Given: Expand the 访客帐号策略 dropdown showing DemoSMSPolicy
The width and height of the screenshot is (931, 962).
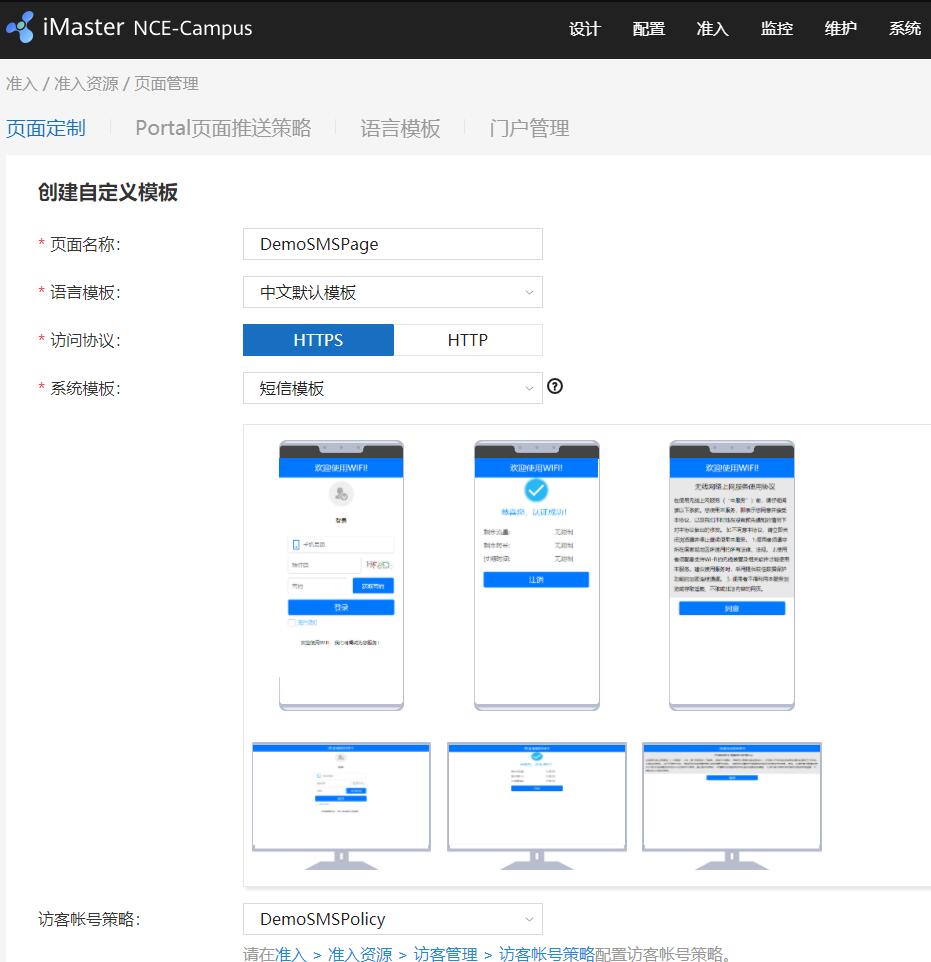Looking at the screenshot, I should point(392,919).
